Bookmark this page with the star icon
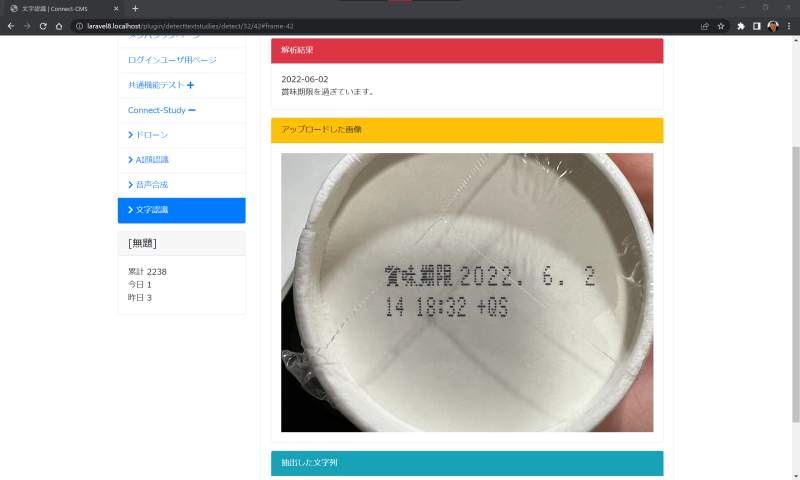This screenshot has width=800, height=480. tap(721, 26)
